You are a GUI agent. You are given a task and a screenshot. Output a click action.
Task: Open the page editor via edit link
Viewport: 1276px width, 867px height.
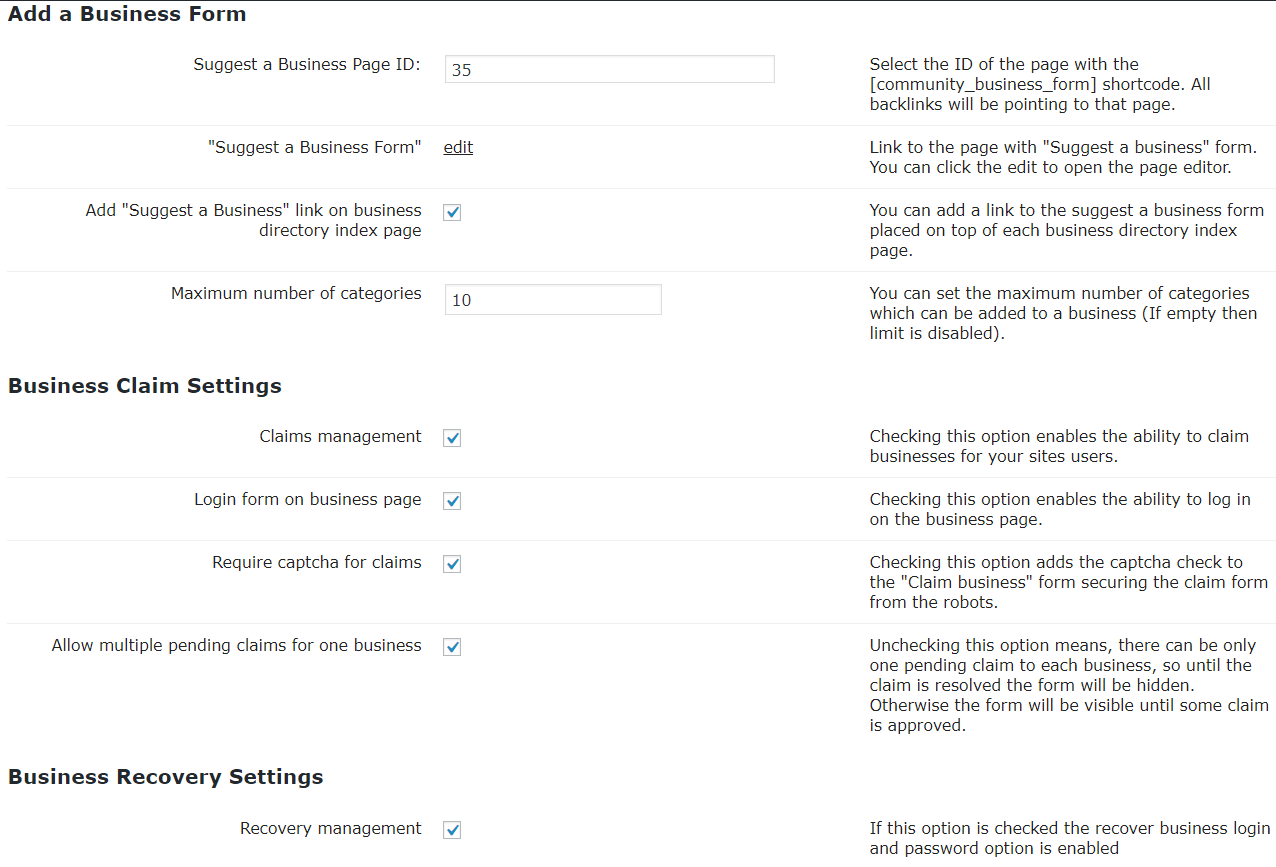tap(458, 147)
